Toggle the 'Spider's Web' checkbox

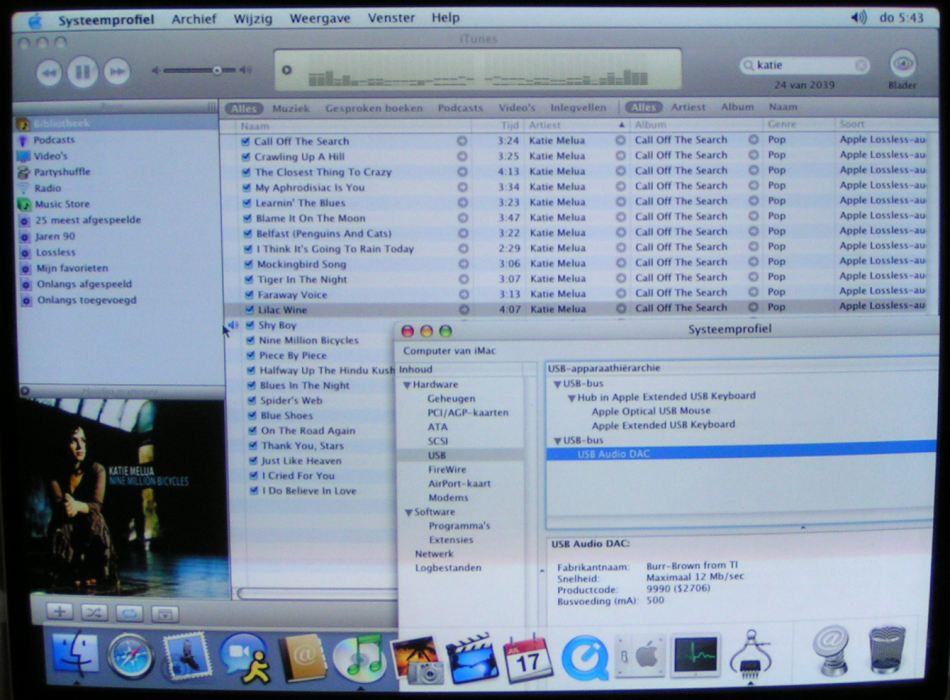(251, 400)
